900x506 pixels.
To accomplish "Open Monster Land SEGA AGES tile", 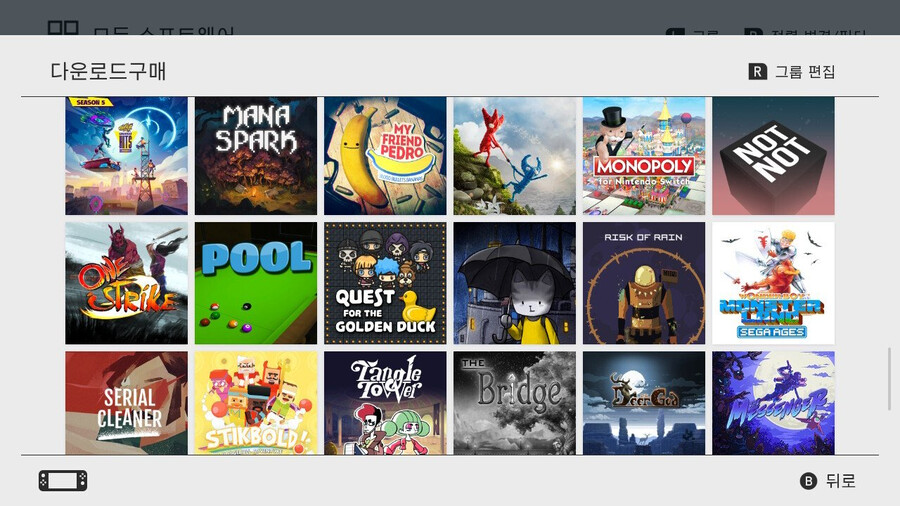I will [773, 283].
